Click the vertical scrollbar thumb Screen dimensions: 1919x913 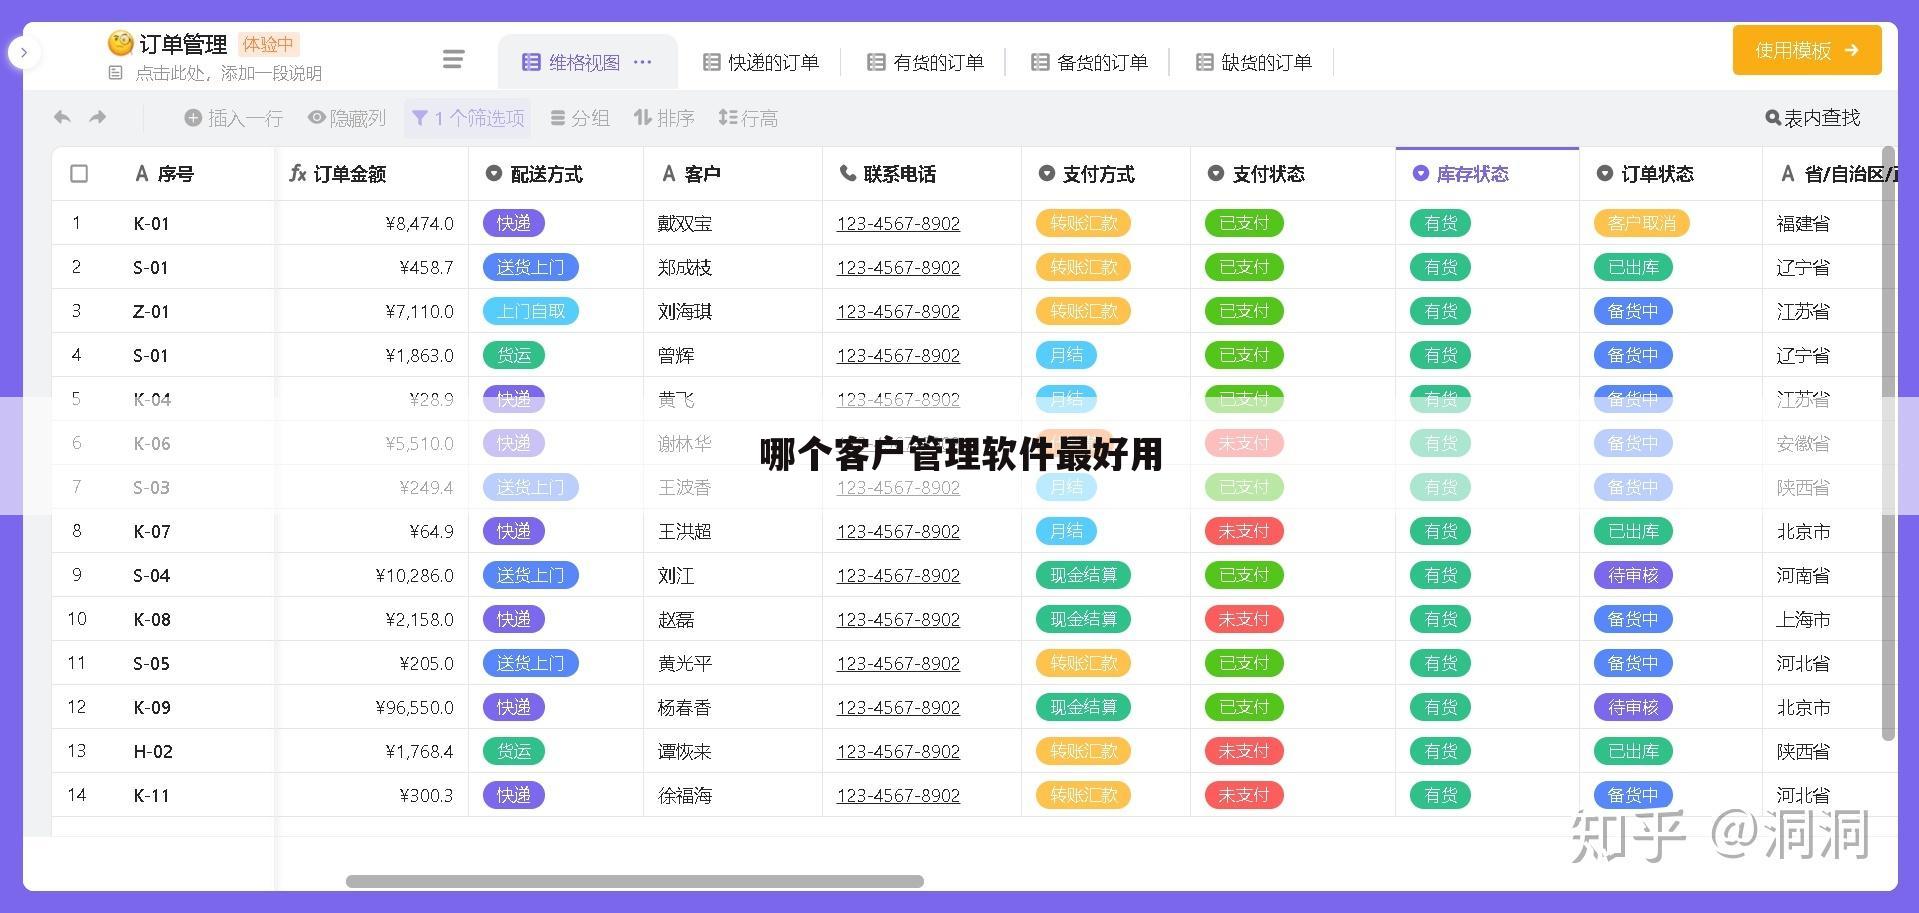coord(1889,445)
